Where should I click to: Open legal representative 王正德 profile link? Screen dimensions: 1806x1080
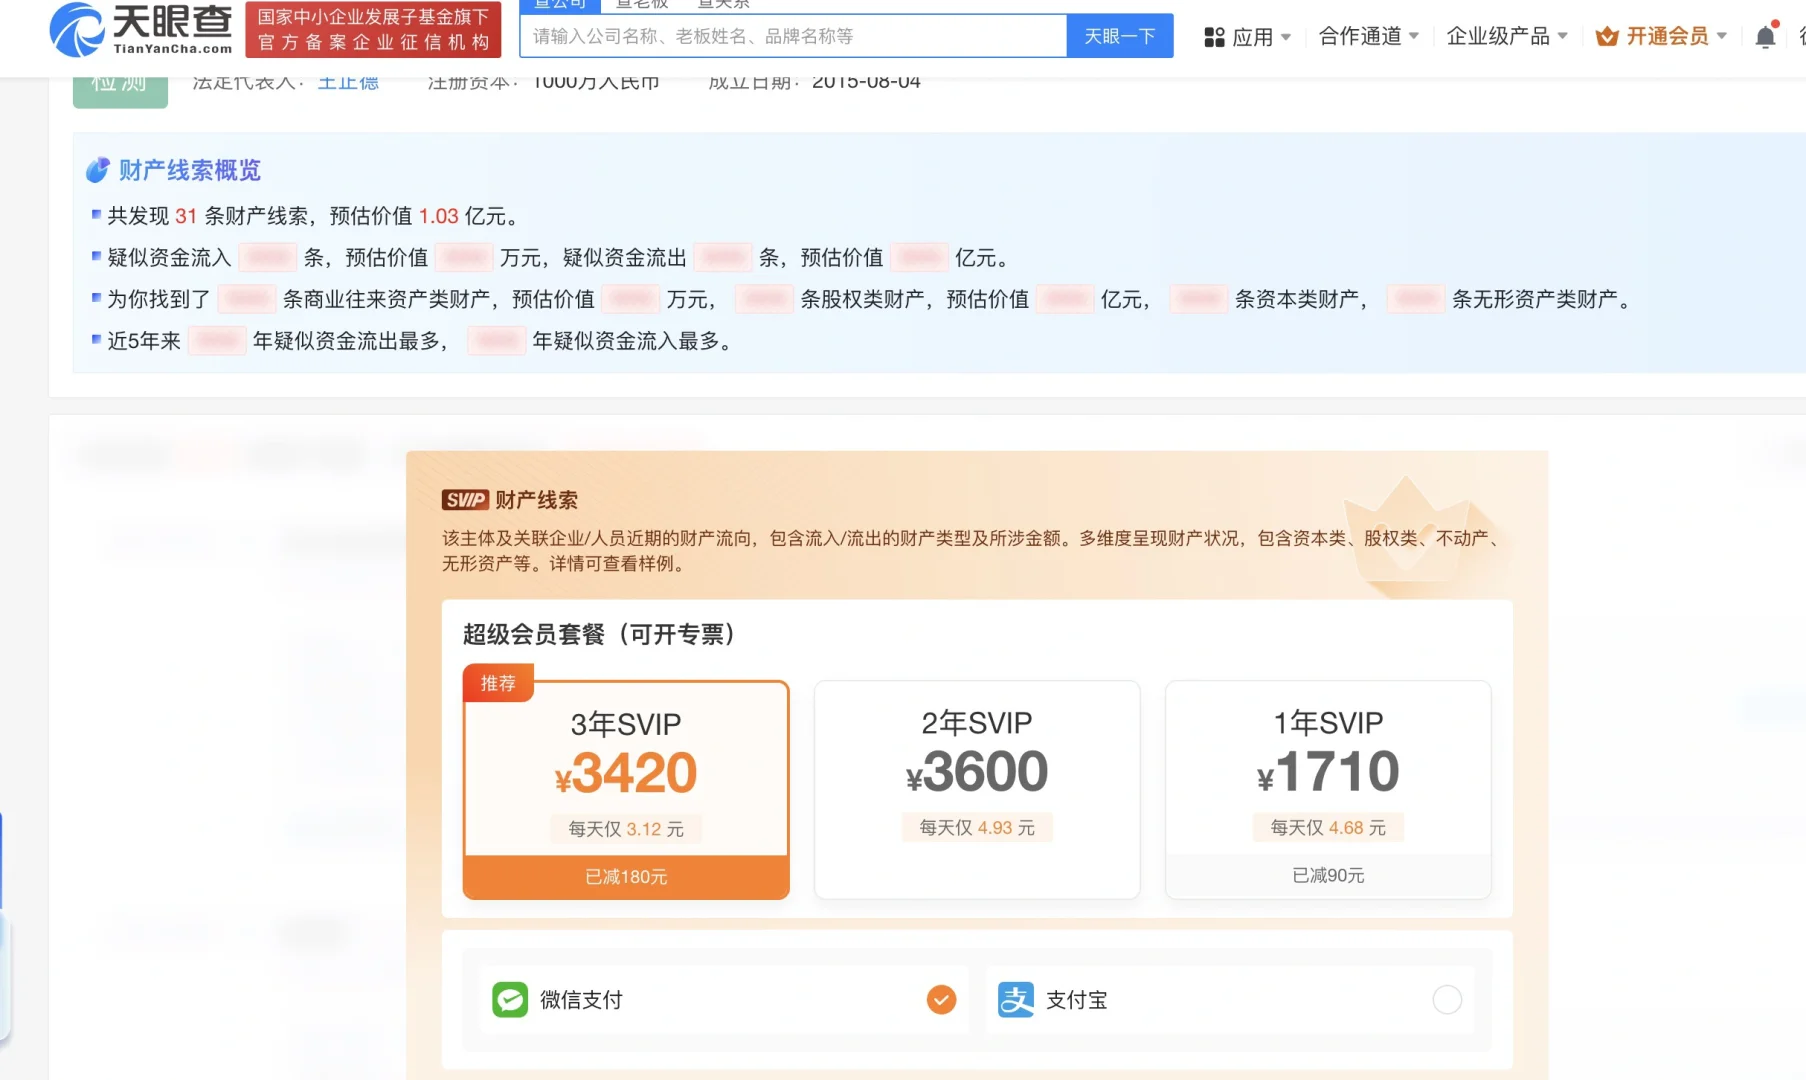point(347,81)
